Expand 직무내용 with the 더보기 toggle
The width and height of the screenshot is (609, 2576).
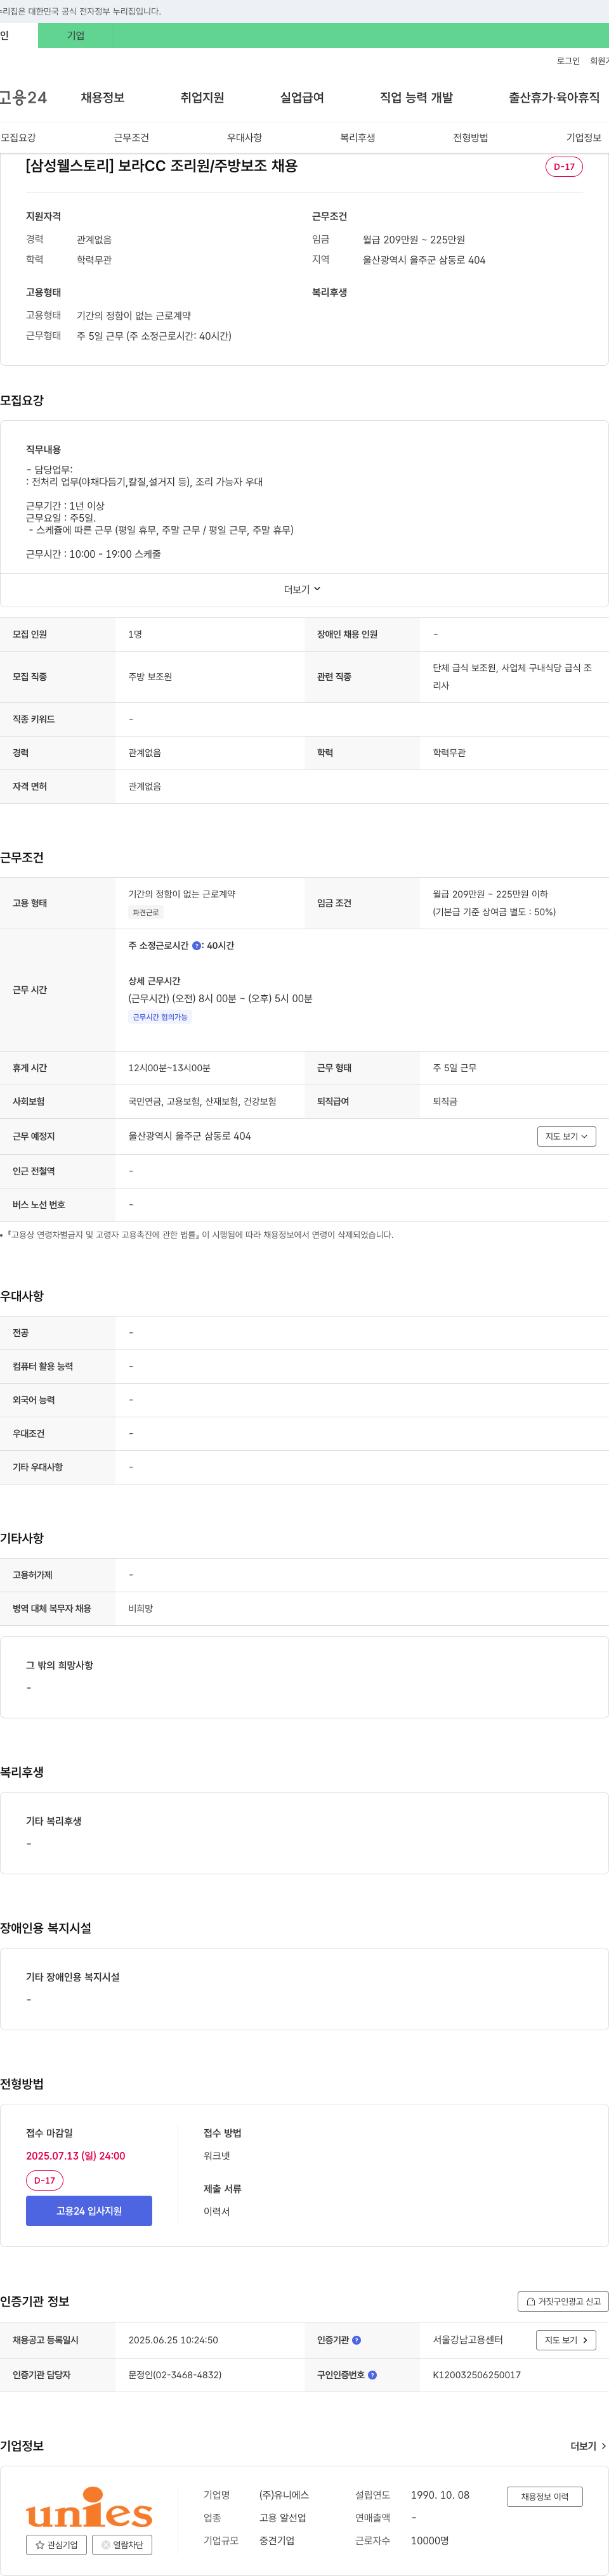click(x=303, y=590)
